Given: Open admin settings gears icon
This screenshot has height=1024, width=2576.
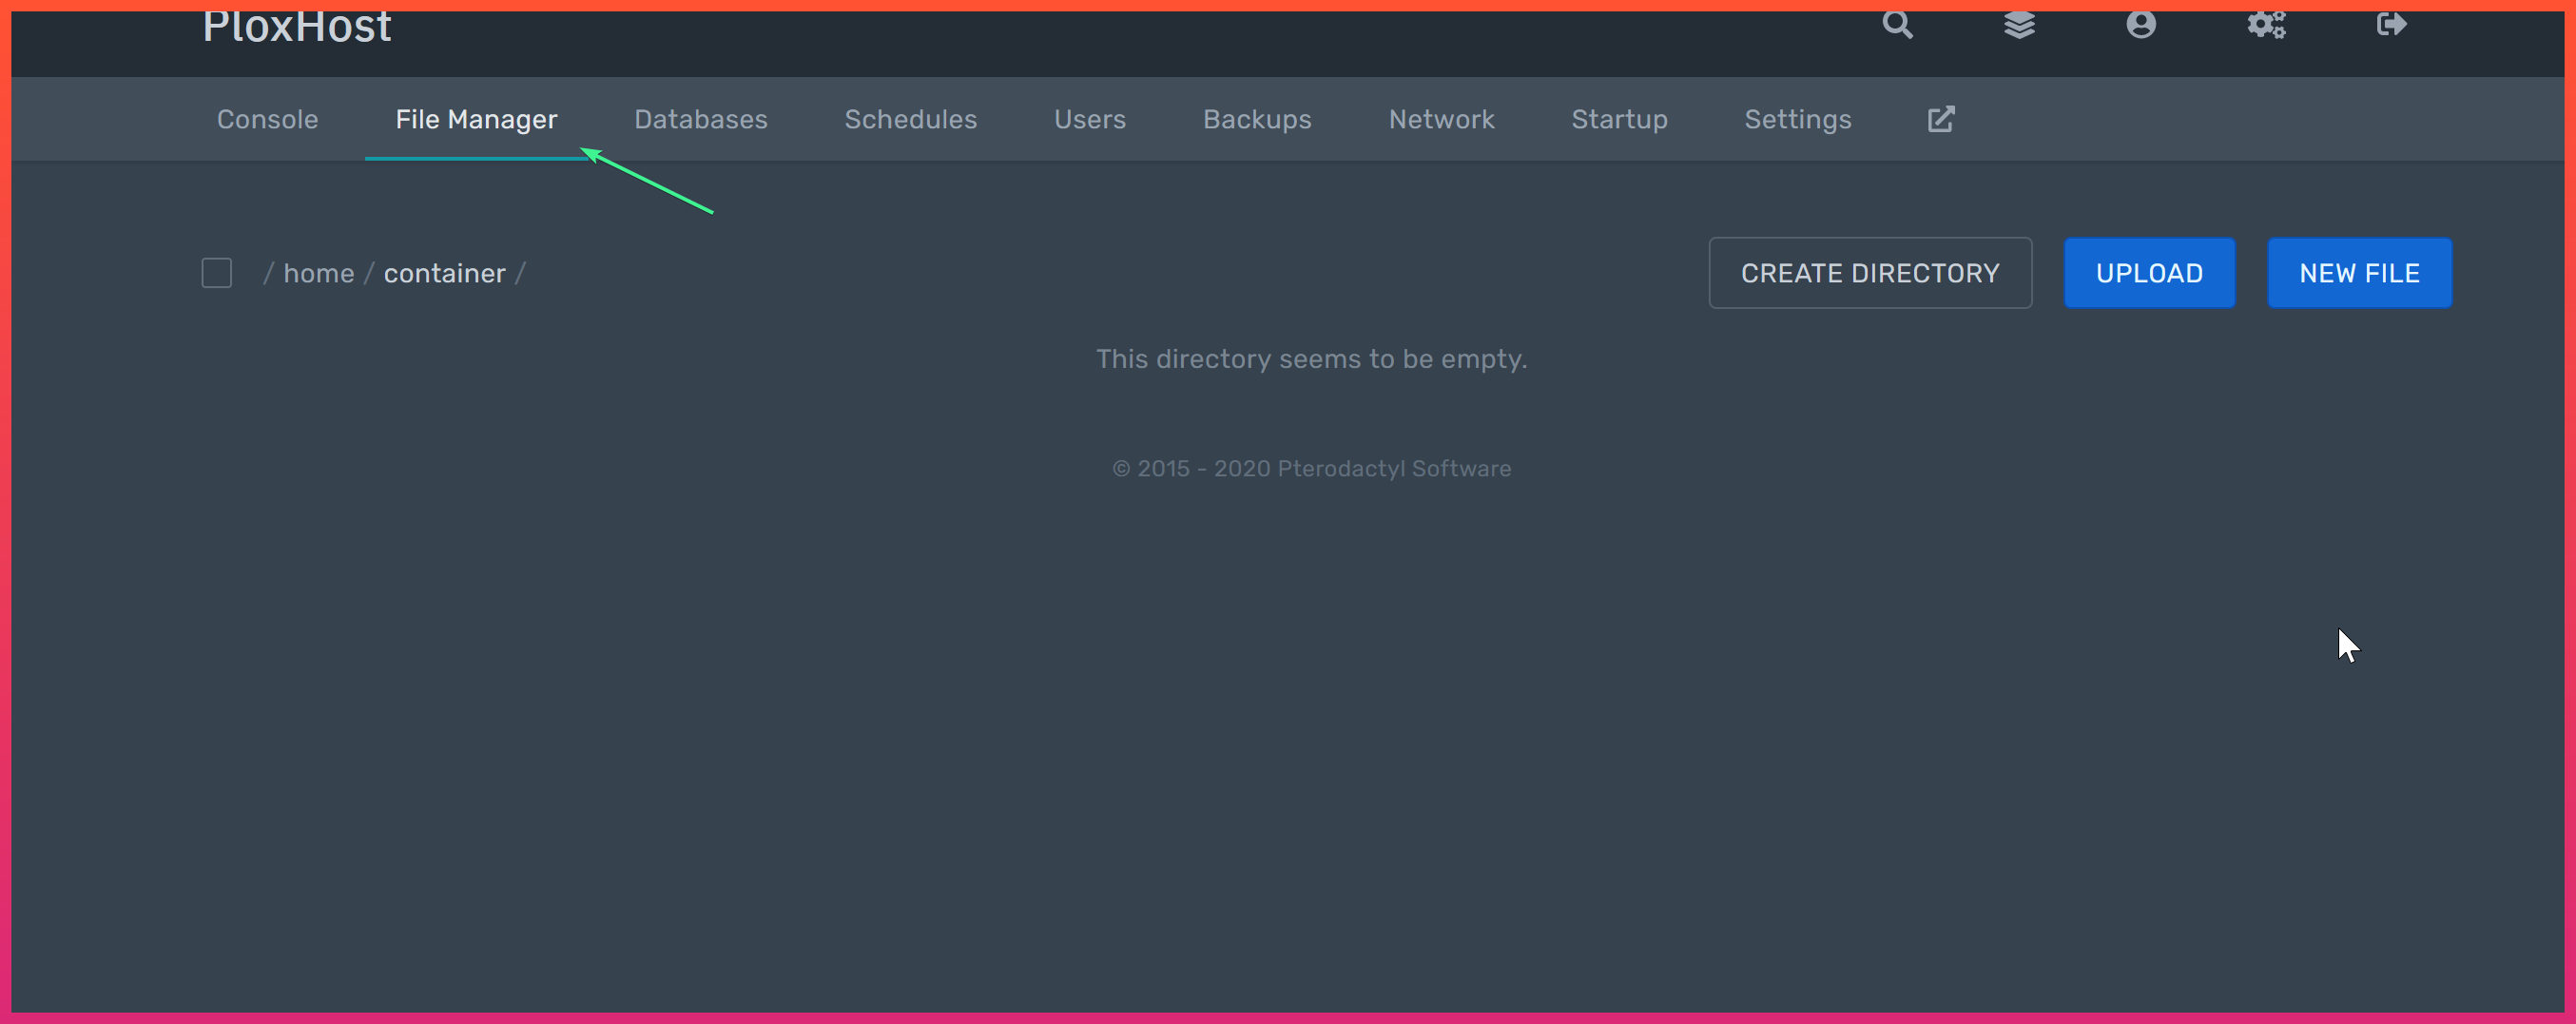Looking at the screenshot, I should (x=2266, y=24).
